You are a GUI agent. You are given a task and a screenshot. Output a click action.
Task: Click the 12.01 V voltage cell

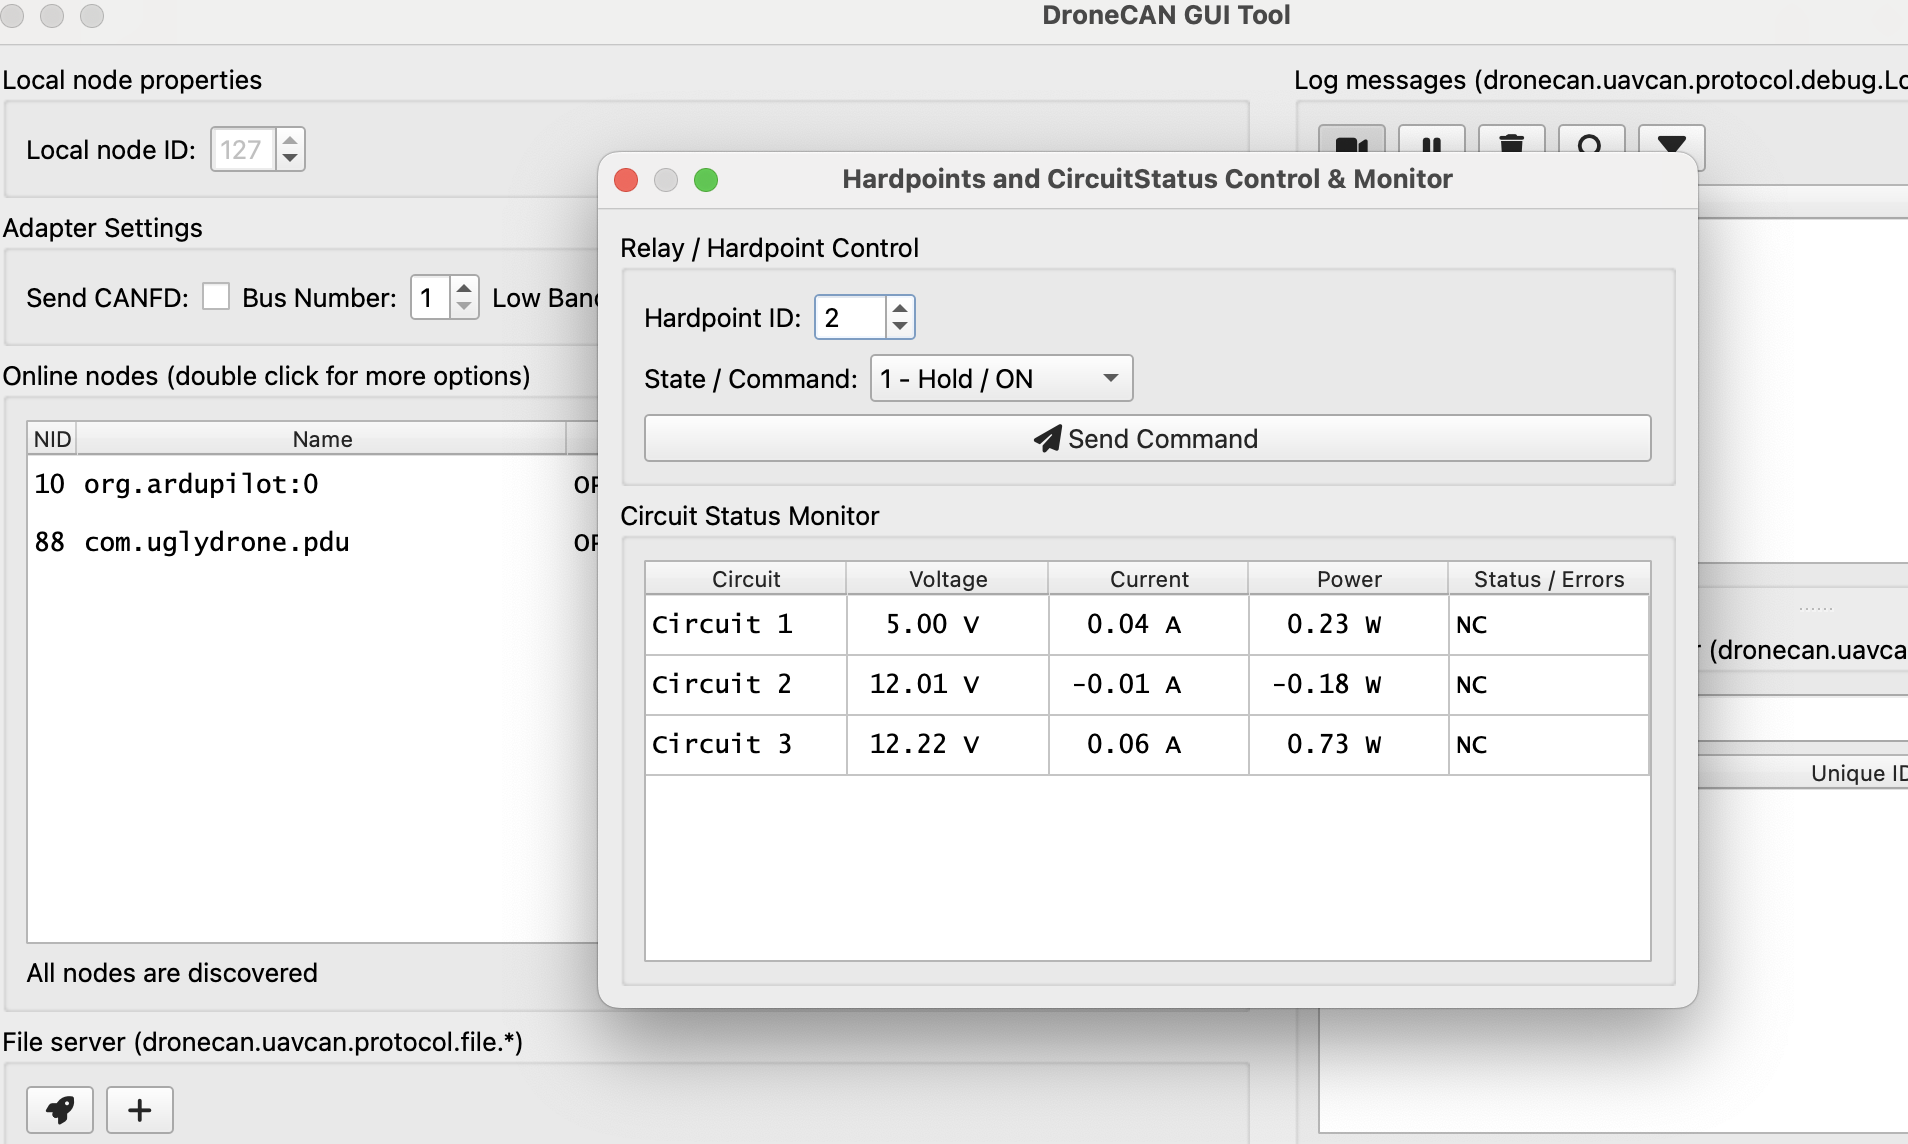(x=948, y=685)
